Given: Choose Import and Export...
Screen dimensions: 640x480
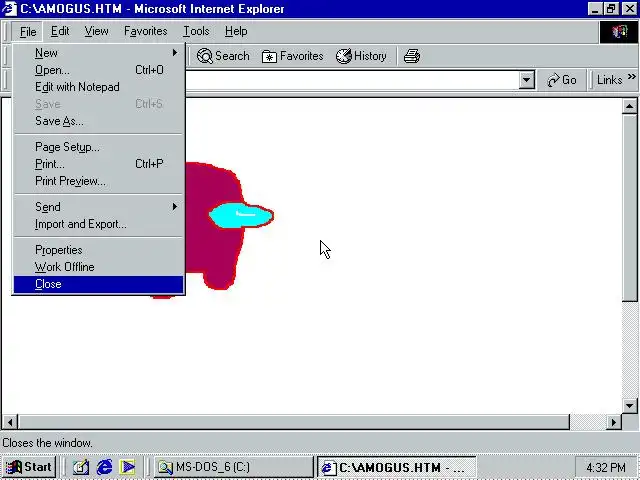Looking at the screenshot, I should click(x=98, y=224).
